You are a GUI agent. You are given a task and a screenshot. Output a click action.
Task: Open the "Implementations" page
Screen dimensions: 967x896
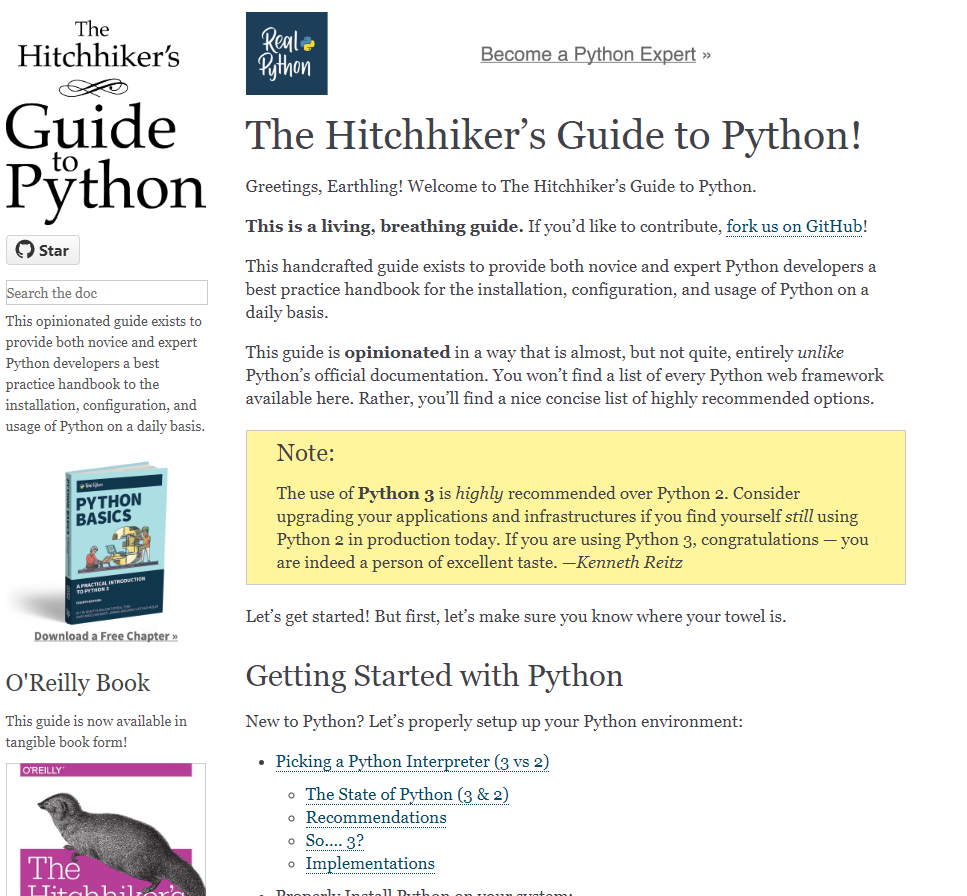point(369,863)
